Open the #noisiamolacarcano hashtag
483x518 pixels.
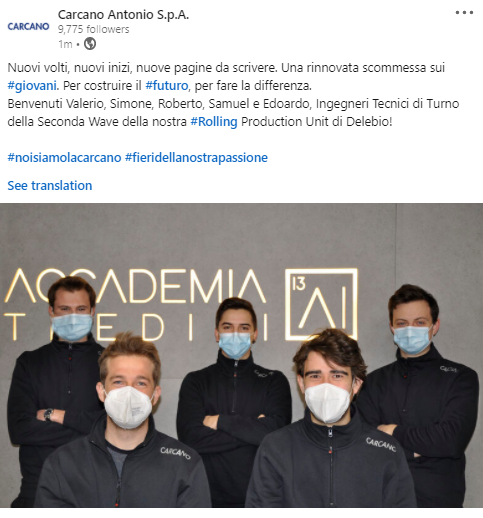tap(64, 157)
